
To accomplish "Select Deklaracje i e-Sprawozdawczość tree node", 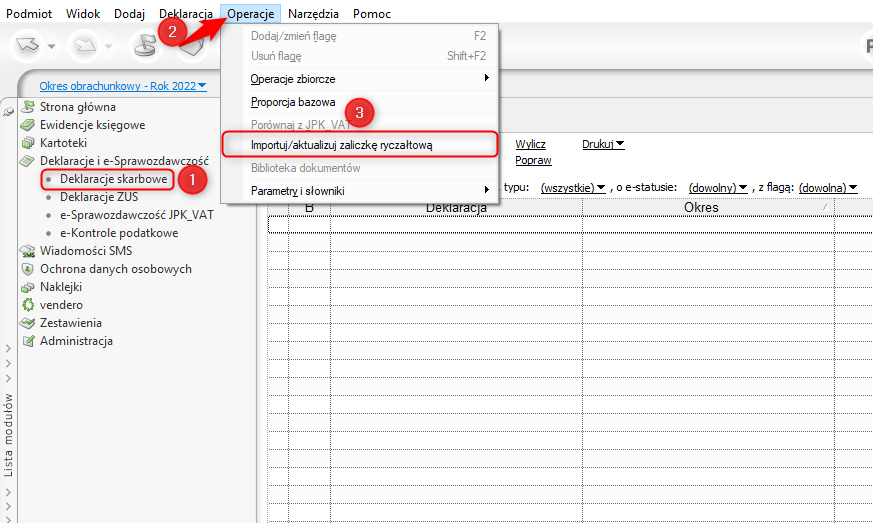I will pos(124,161).
